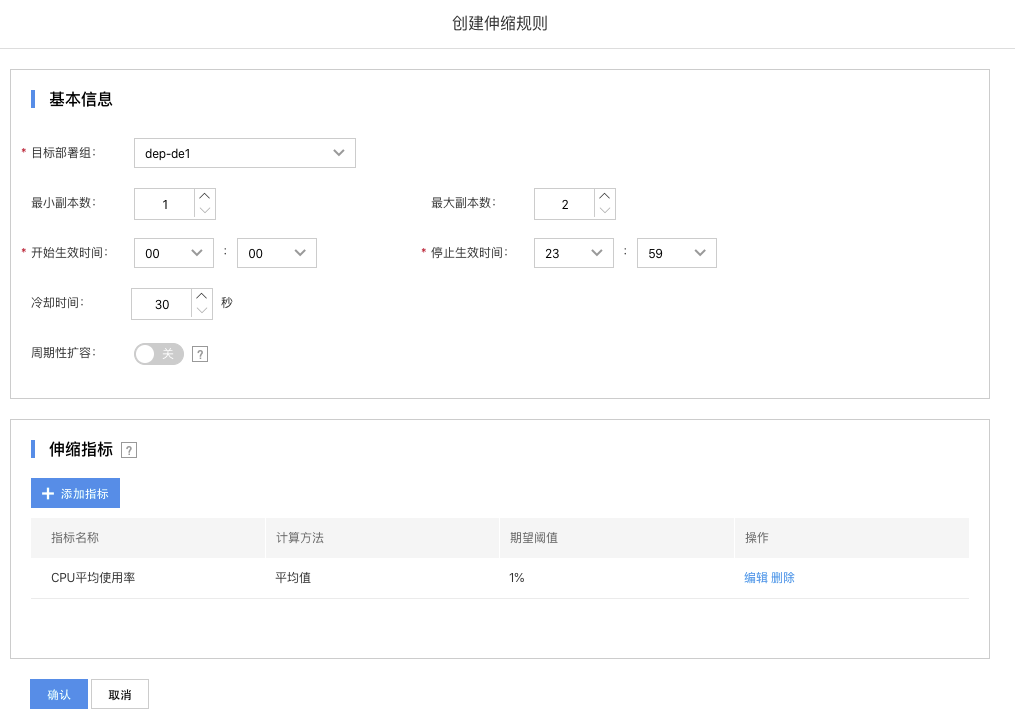Decrease 最小副本数 with down arrow
The width and height of the screenshot is (1015, 725).
(205, 211)
